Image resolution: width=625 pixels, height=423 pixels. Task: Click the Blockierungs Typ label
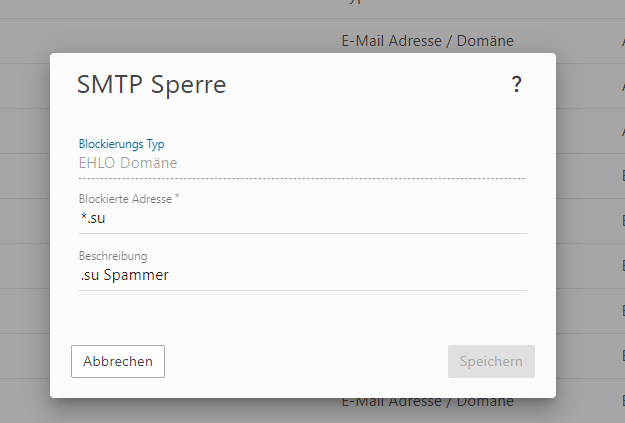121,143
